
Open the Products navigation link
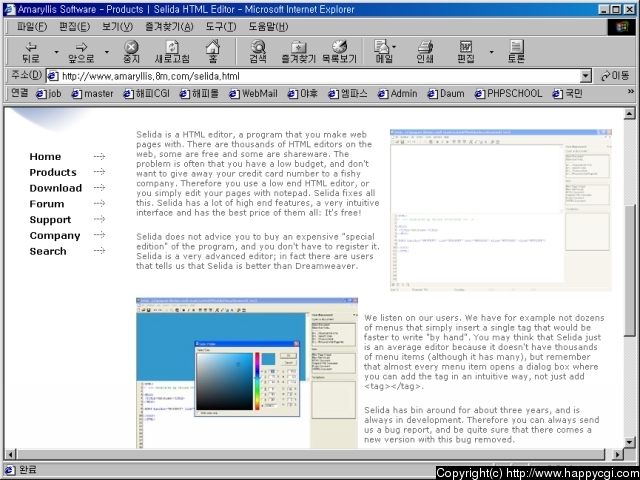(x=53, y=173)
